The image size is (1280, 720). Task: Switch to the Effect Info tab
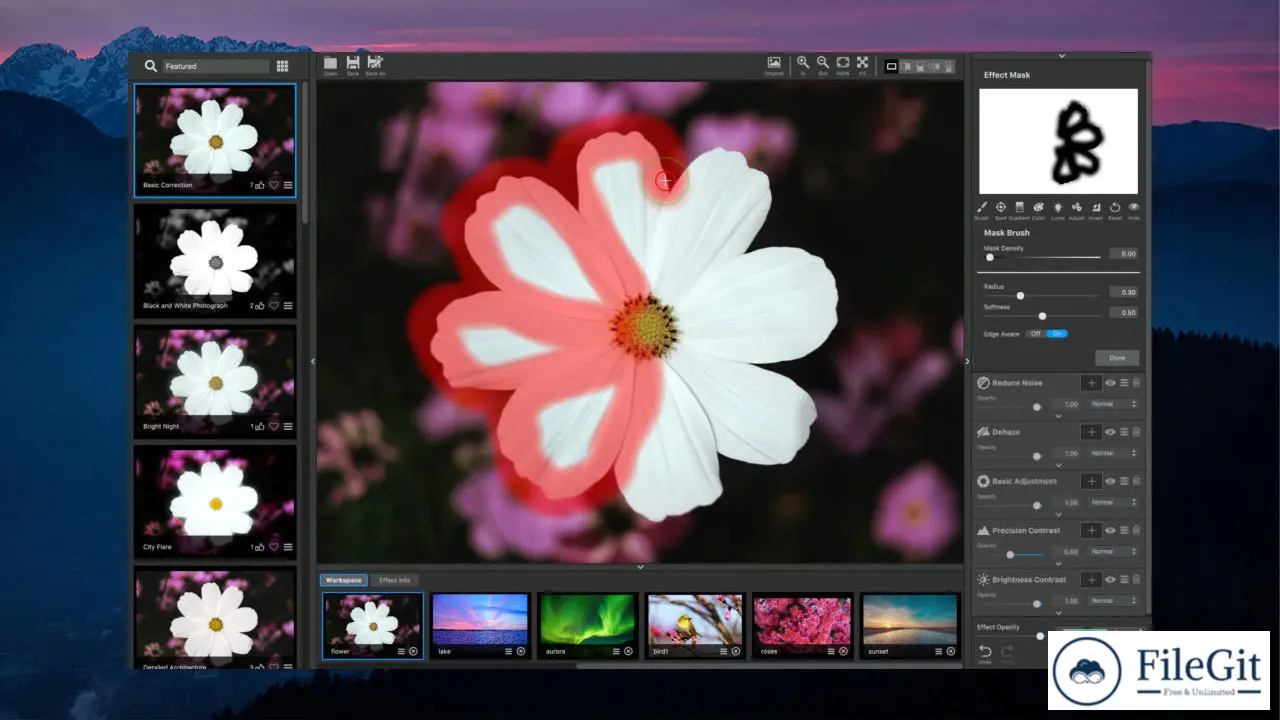click(x=394, y=580)
